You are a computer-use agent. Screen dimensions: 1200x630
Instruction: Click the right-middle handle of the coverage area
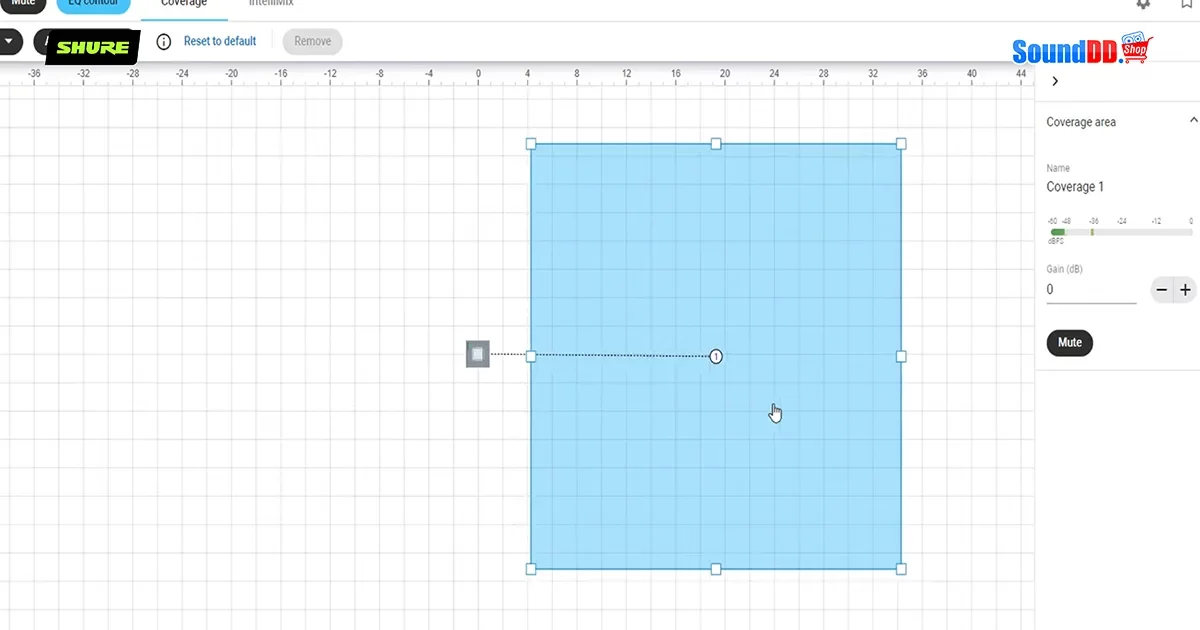point(901,356)
